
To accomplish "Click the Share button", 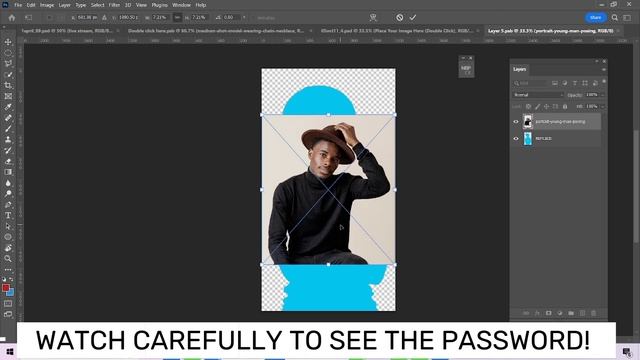I will coord(596,18).
